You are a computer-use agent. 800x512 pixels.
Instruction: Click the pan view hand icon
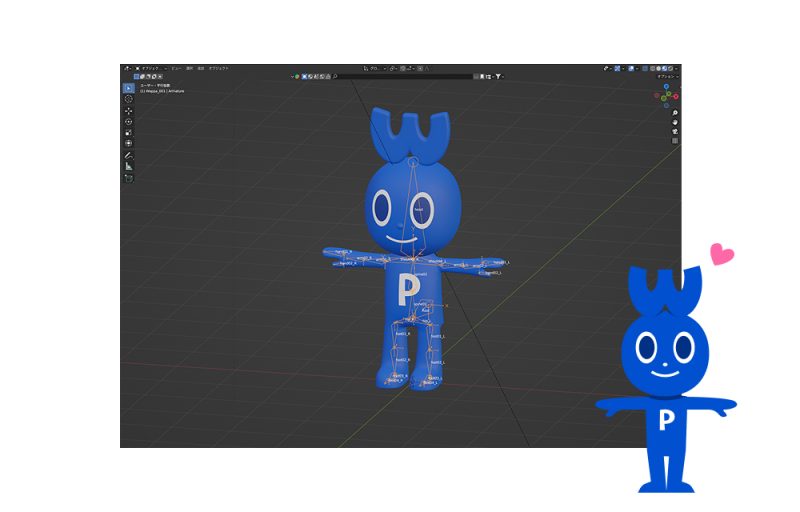click(x=675, y=122)
